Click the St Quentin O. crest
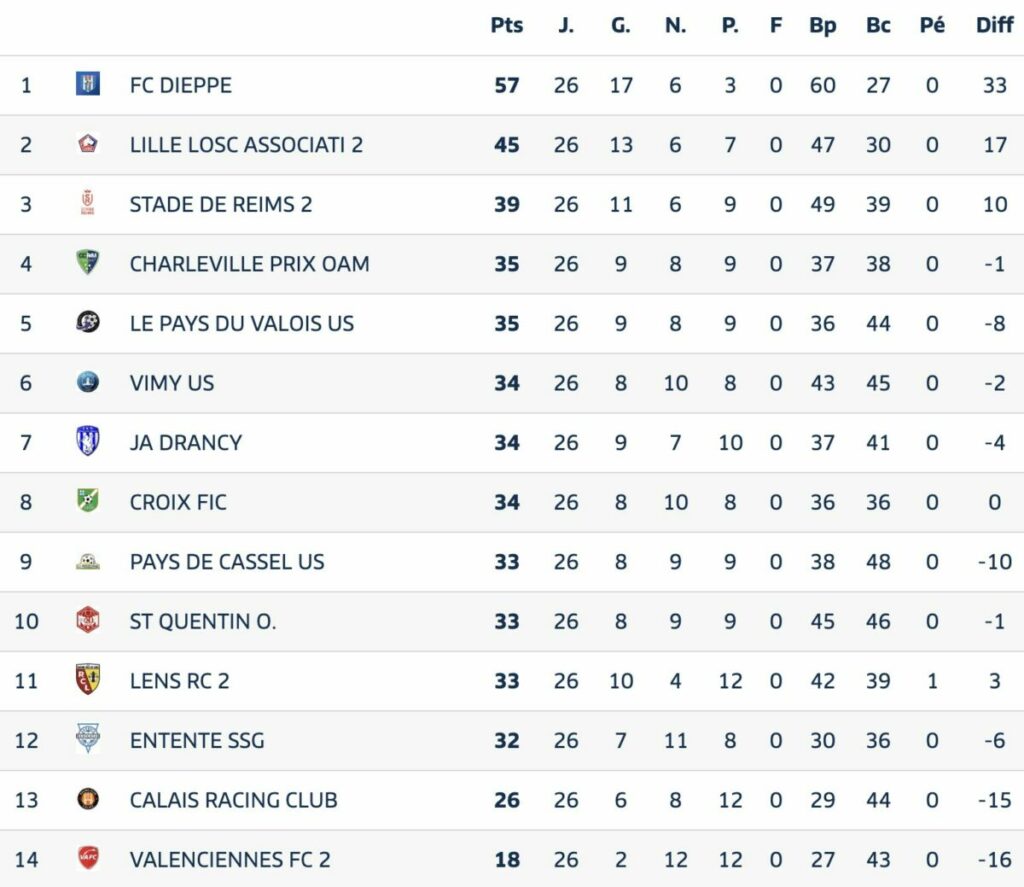 [88, 621]
